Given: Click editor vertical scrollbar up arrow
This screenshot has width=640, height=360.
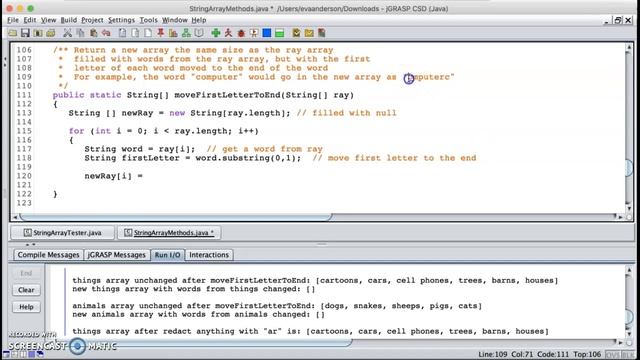Looking at the screenshot, I should (x=629, y=48).
